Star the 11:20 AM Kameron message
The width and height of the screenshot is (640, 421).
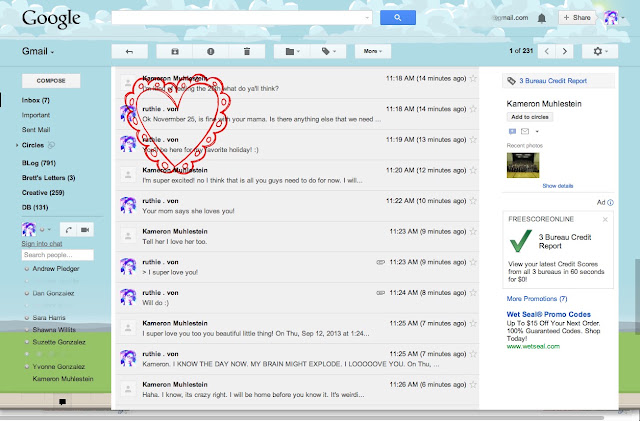(473, 170)
